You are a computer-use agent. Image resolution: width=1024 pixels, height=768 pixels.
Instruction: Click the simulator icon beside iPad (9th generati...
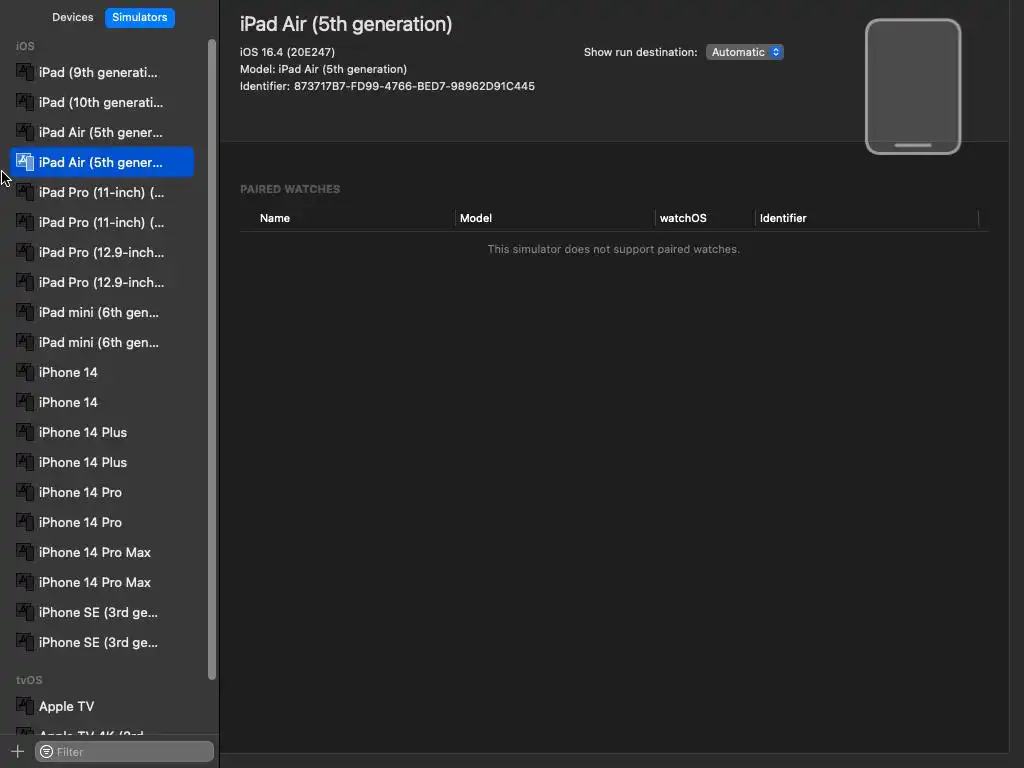[x=25, y=72]
